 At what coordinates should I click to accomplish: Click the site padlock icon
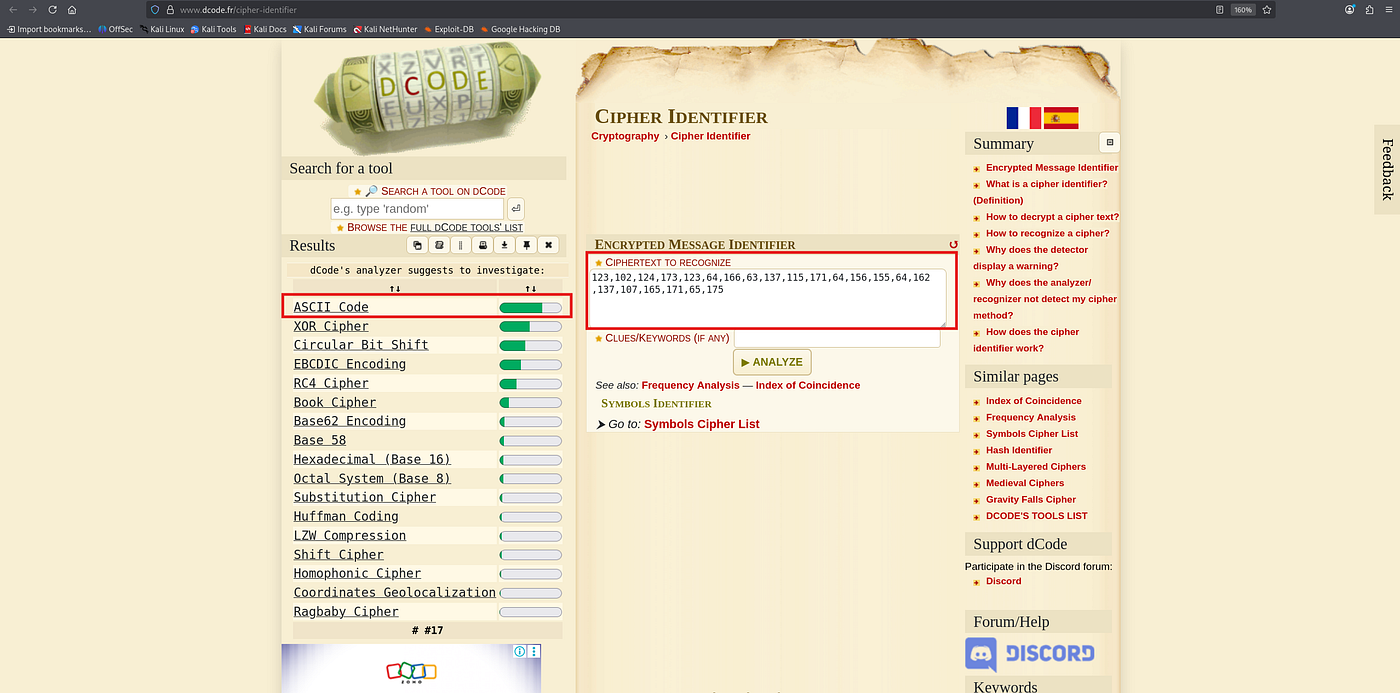click(170, 9)
